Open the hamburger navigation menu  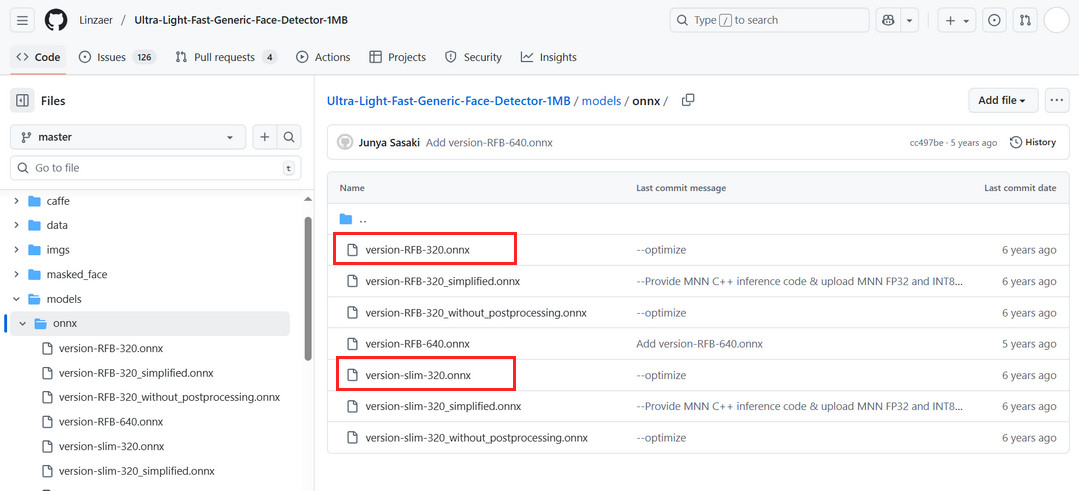click(x=23, y=20)
